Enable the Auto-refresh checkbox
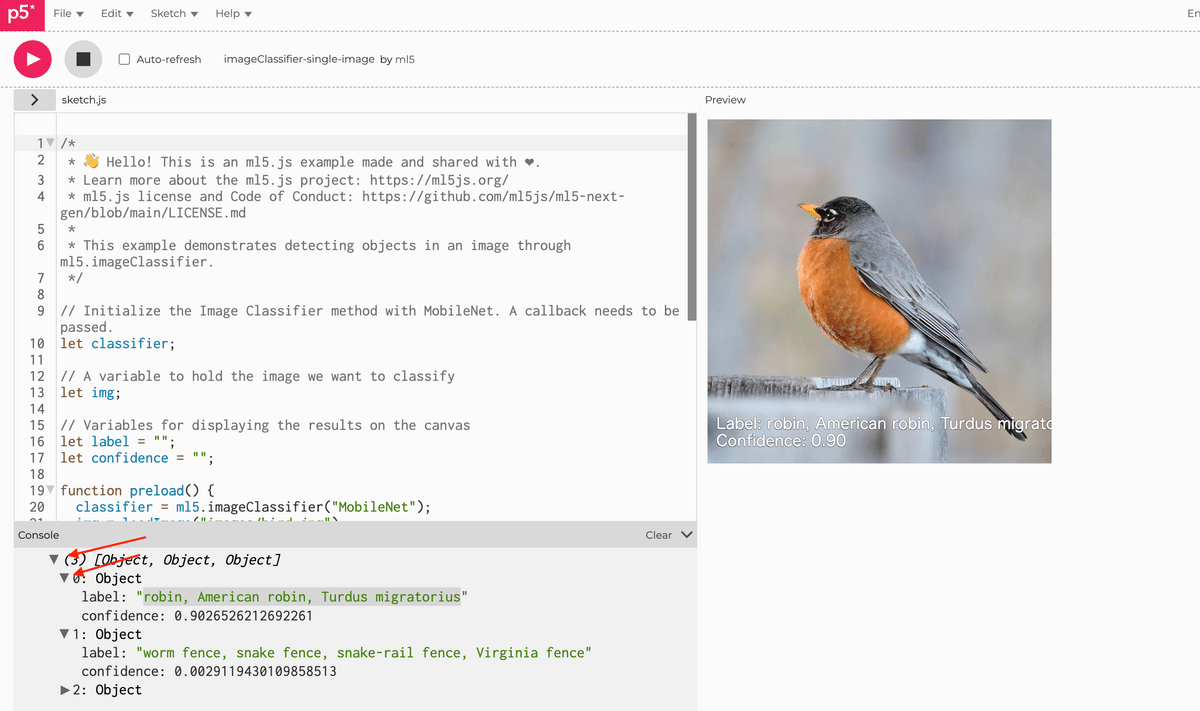 point(123,59)
